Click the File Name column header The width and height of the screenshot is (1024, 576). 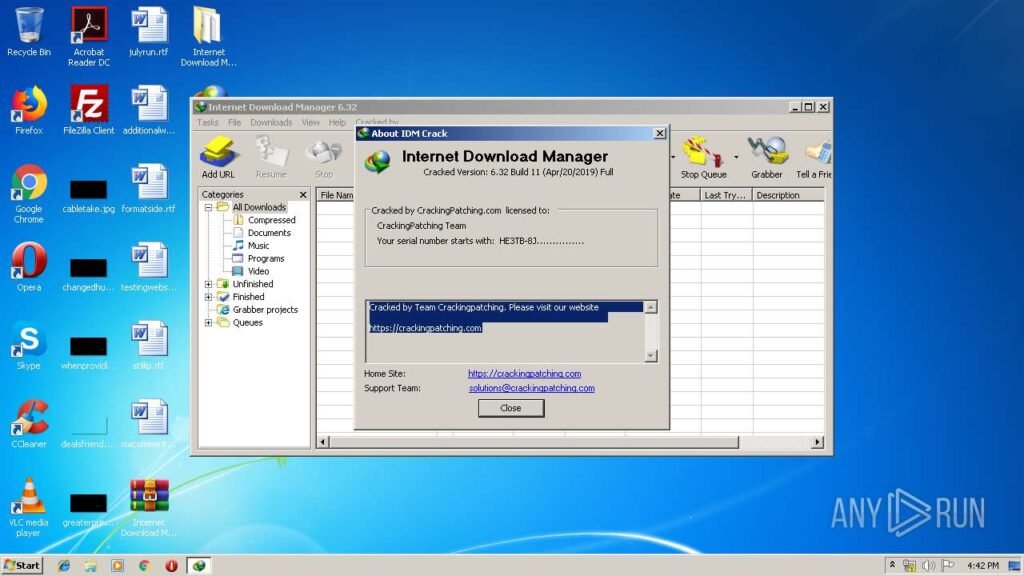(x=336, y=195)
